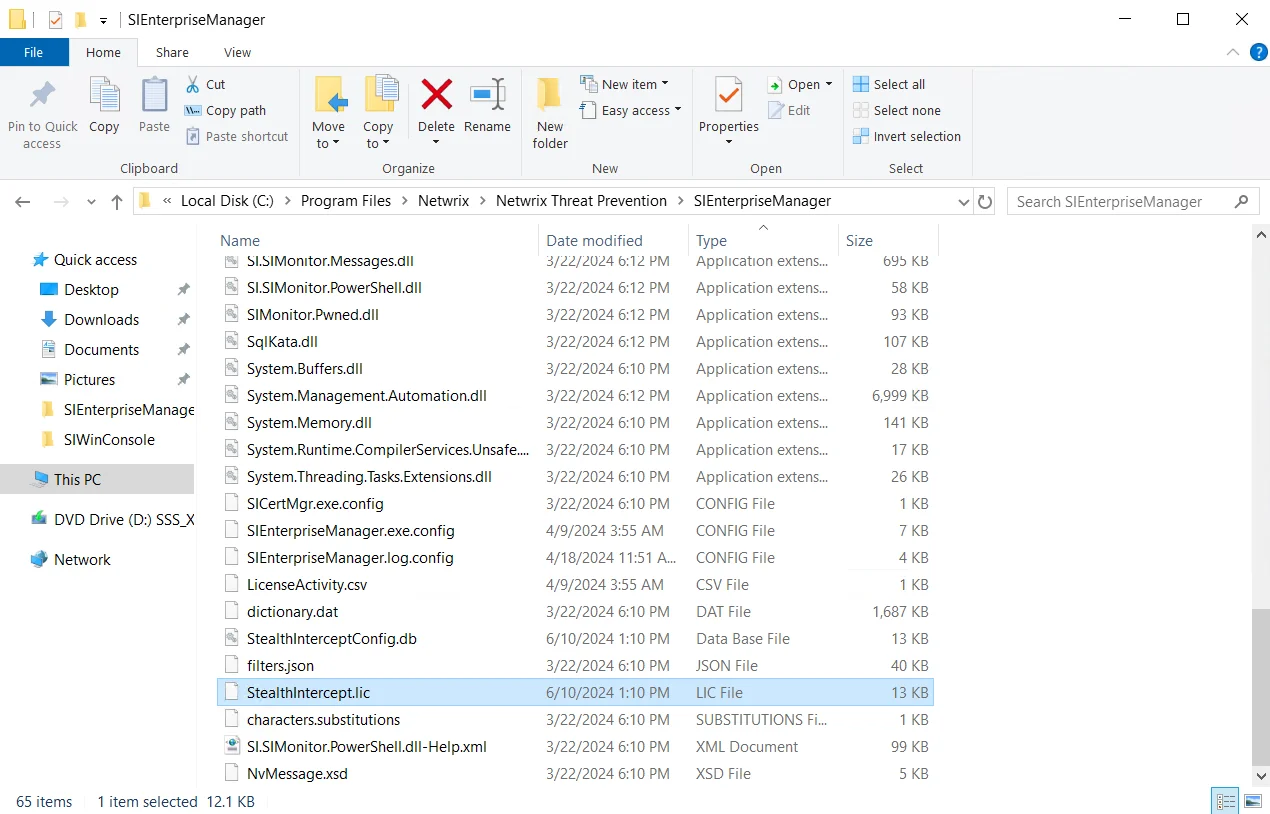
Task: Select the LicenseActivity.csv file
Action: pyautogui.click(x=307, y=584)
